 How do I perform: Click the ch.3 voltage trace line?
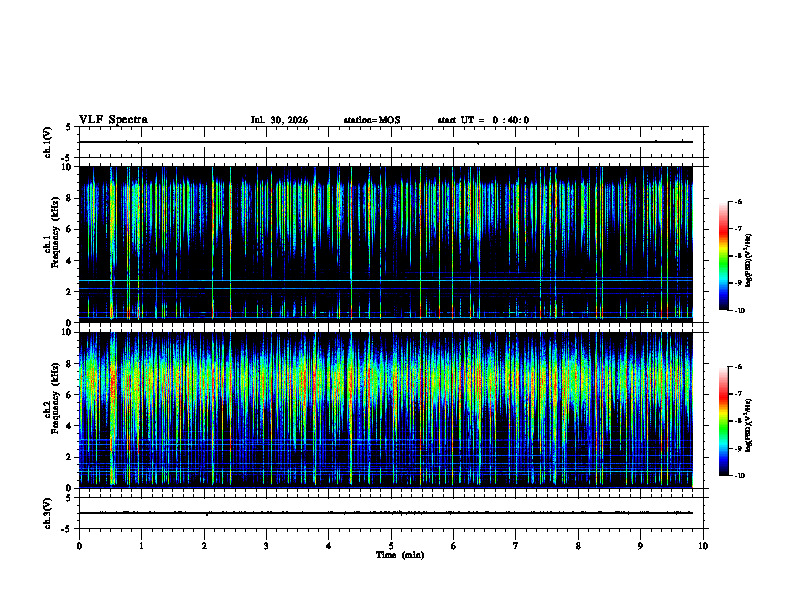(386, 513)
